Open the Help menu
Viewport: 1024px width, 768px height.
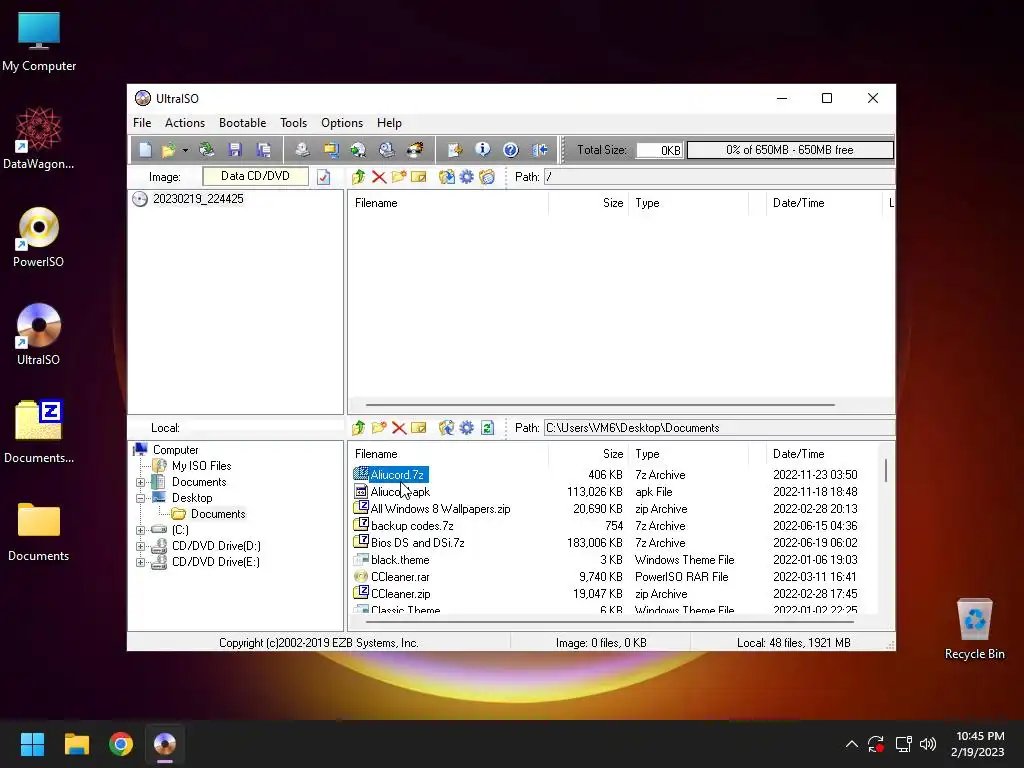[389, 123]
